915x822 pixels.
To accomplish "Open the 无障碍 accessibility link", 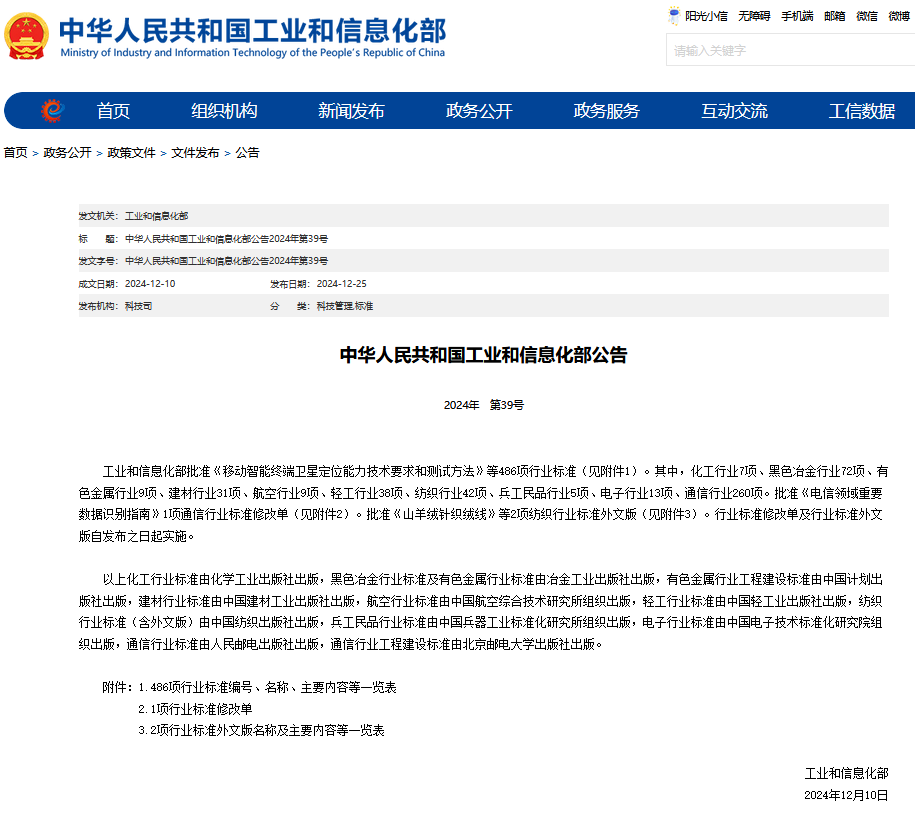I will click(x=754, y=16).
